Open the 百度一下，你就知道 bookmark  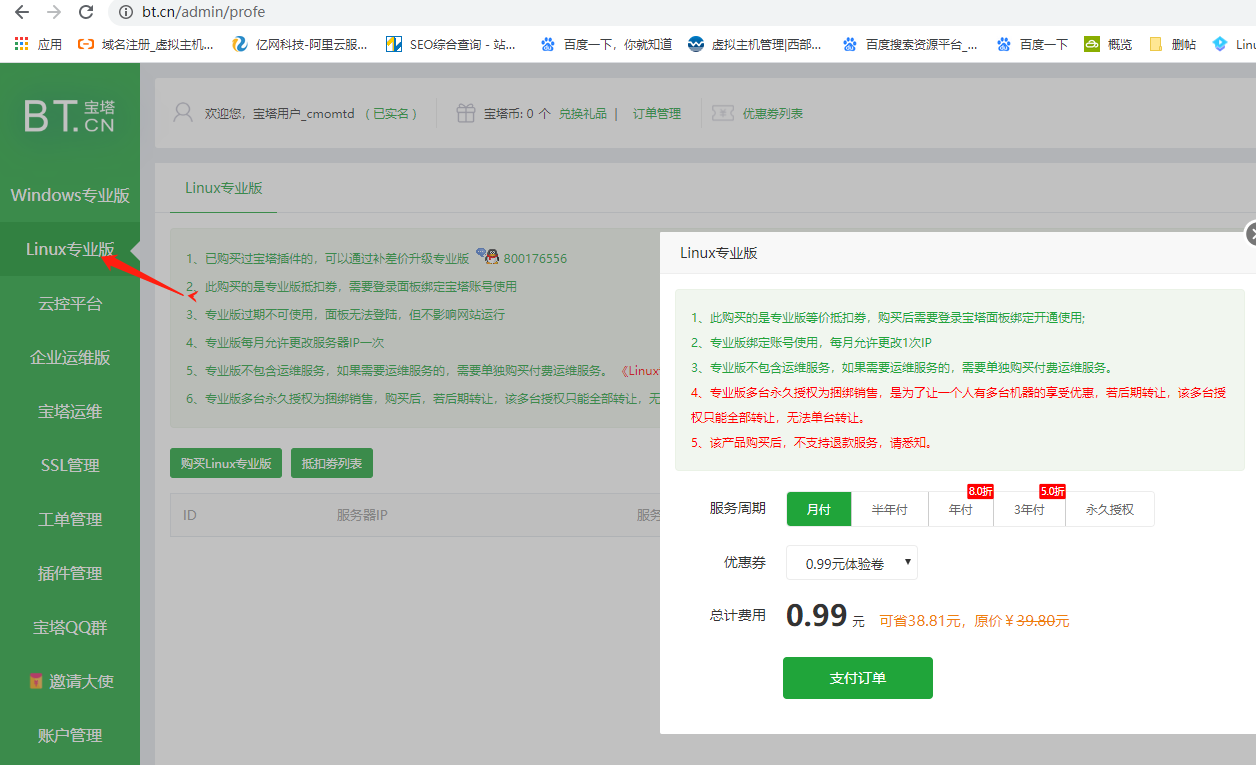coord(606,44)
